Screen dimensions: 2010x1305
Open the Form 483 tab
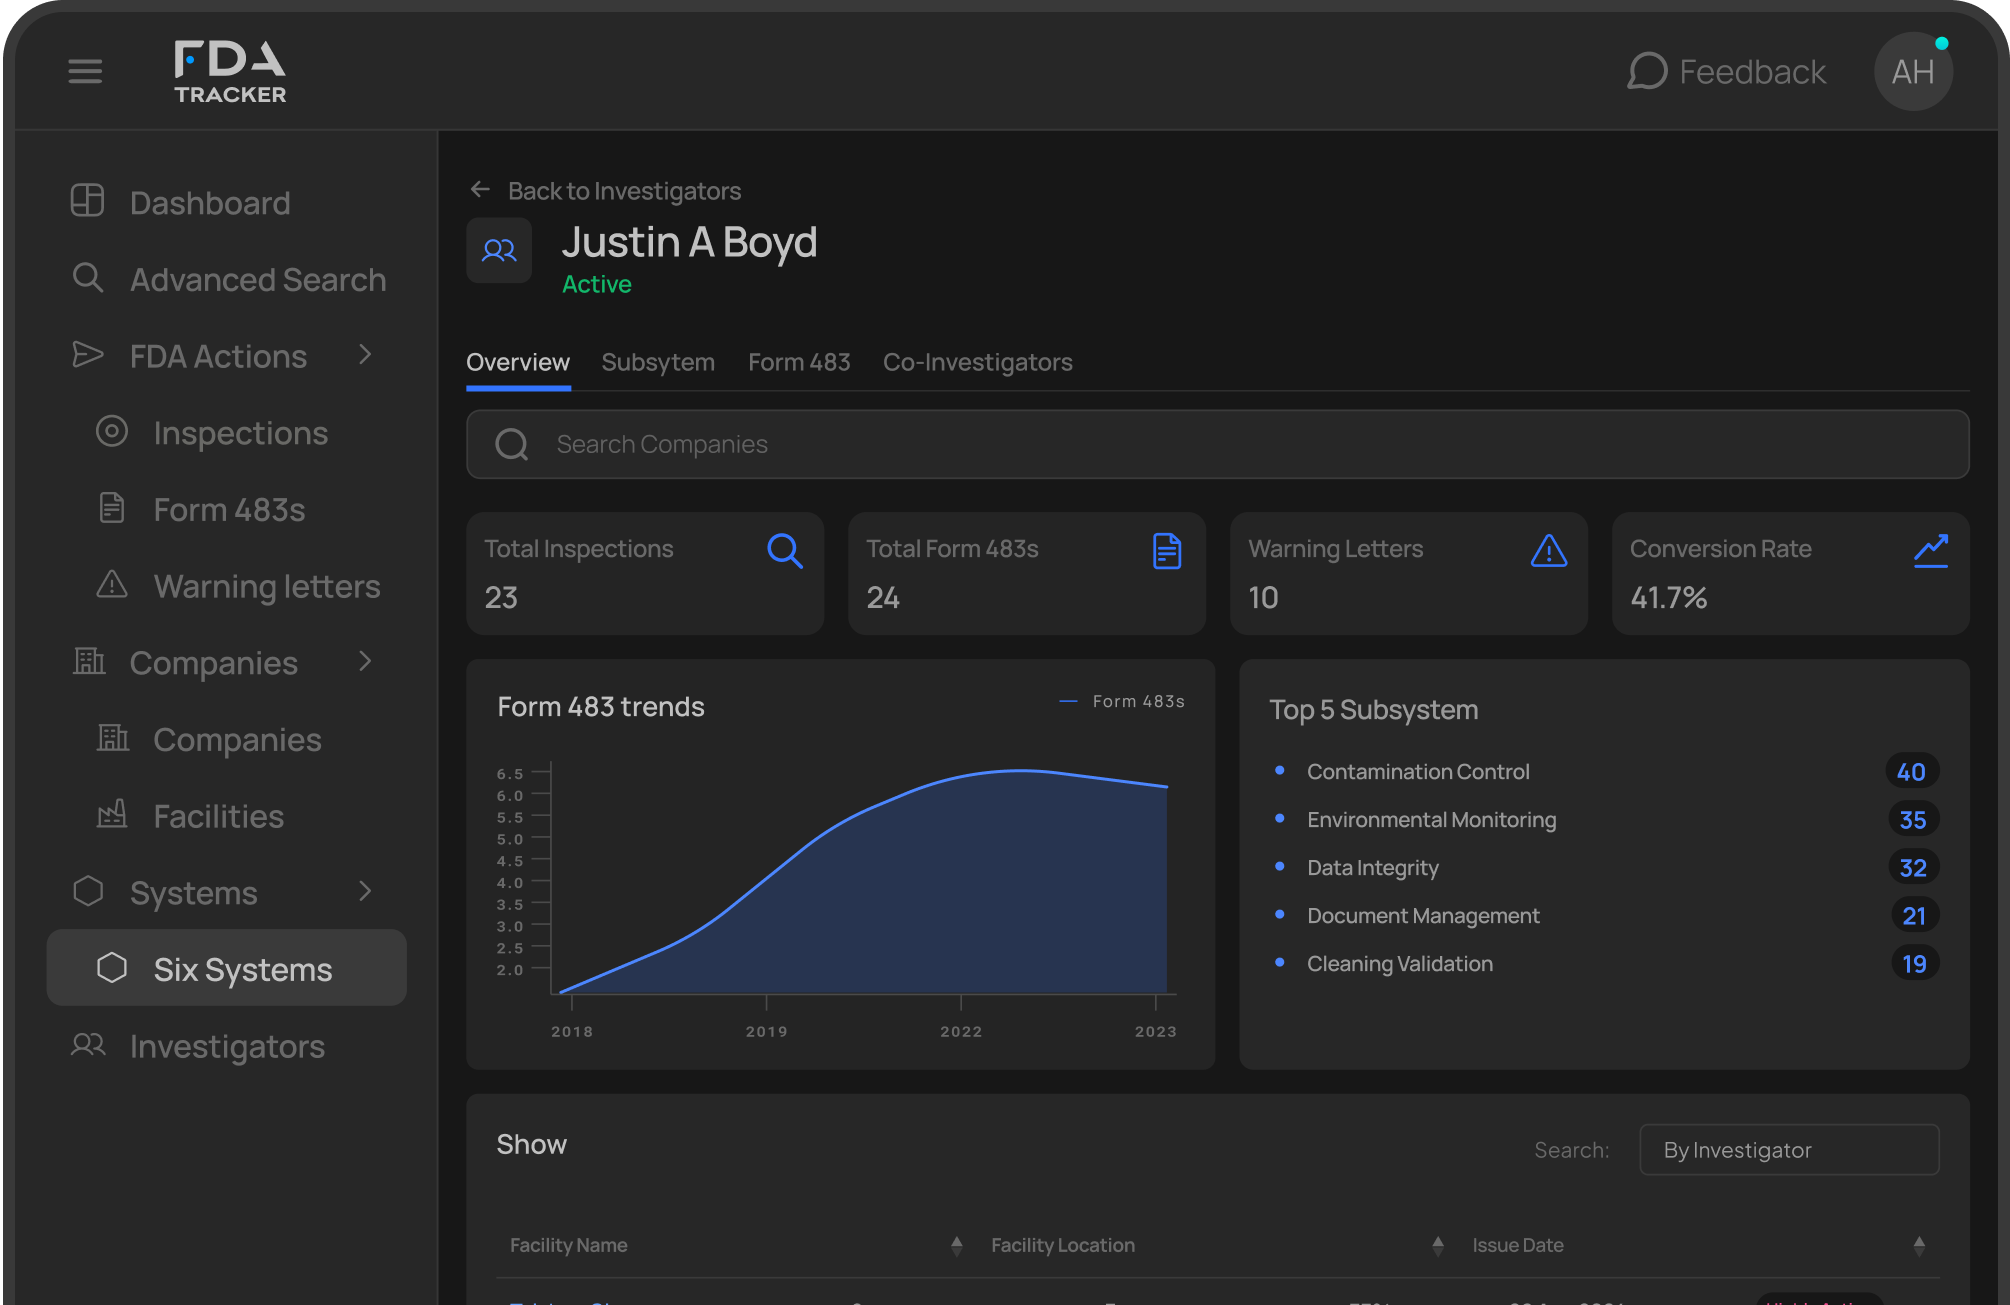click(799, 362)
